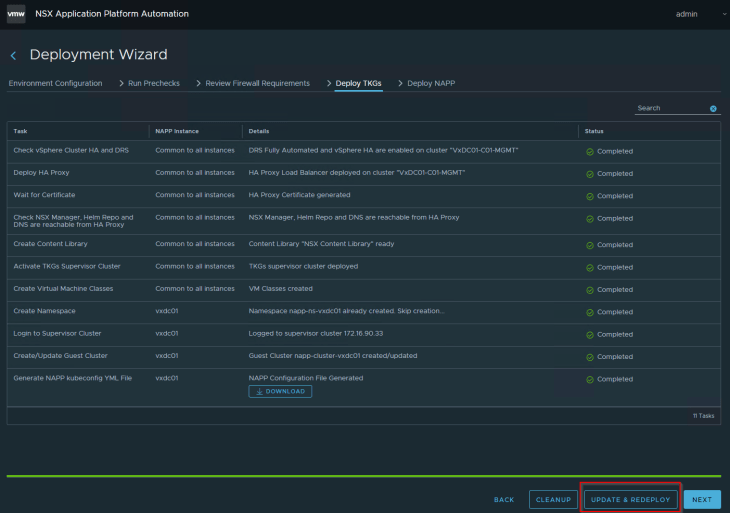
Task: Click the VMware logo icon
Action: pos(16,14)
